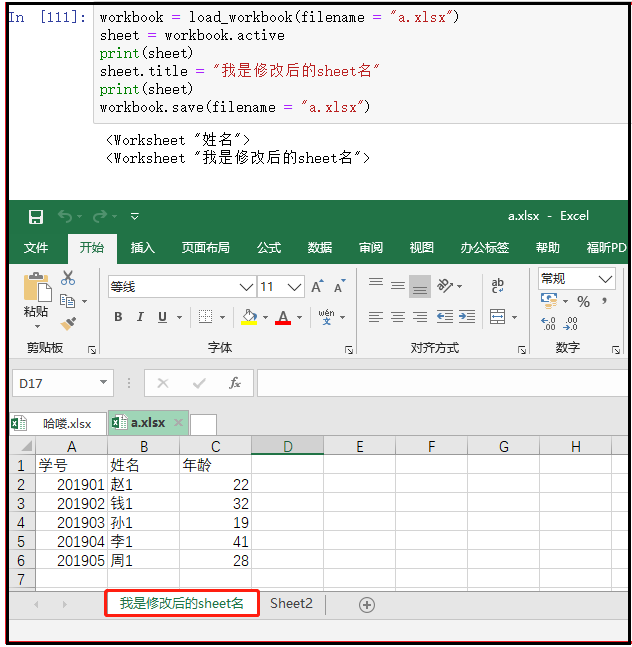Expand the font color palette arrow
The height and width of the screenshot is (647, 632).
coord(300,317)
